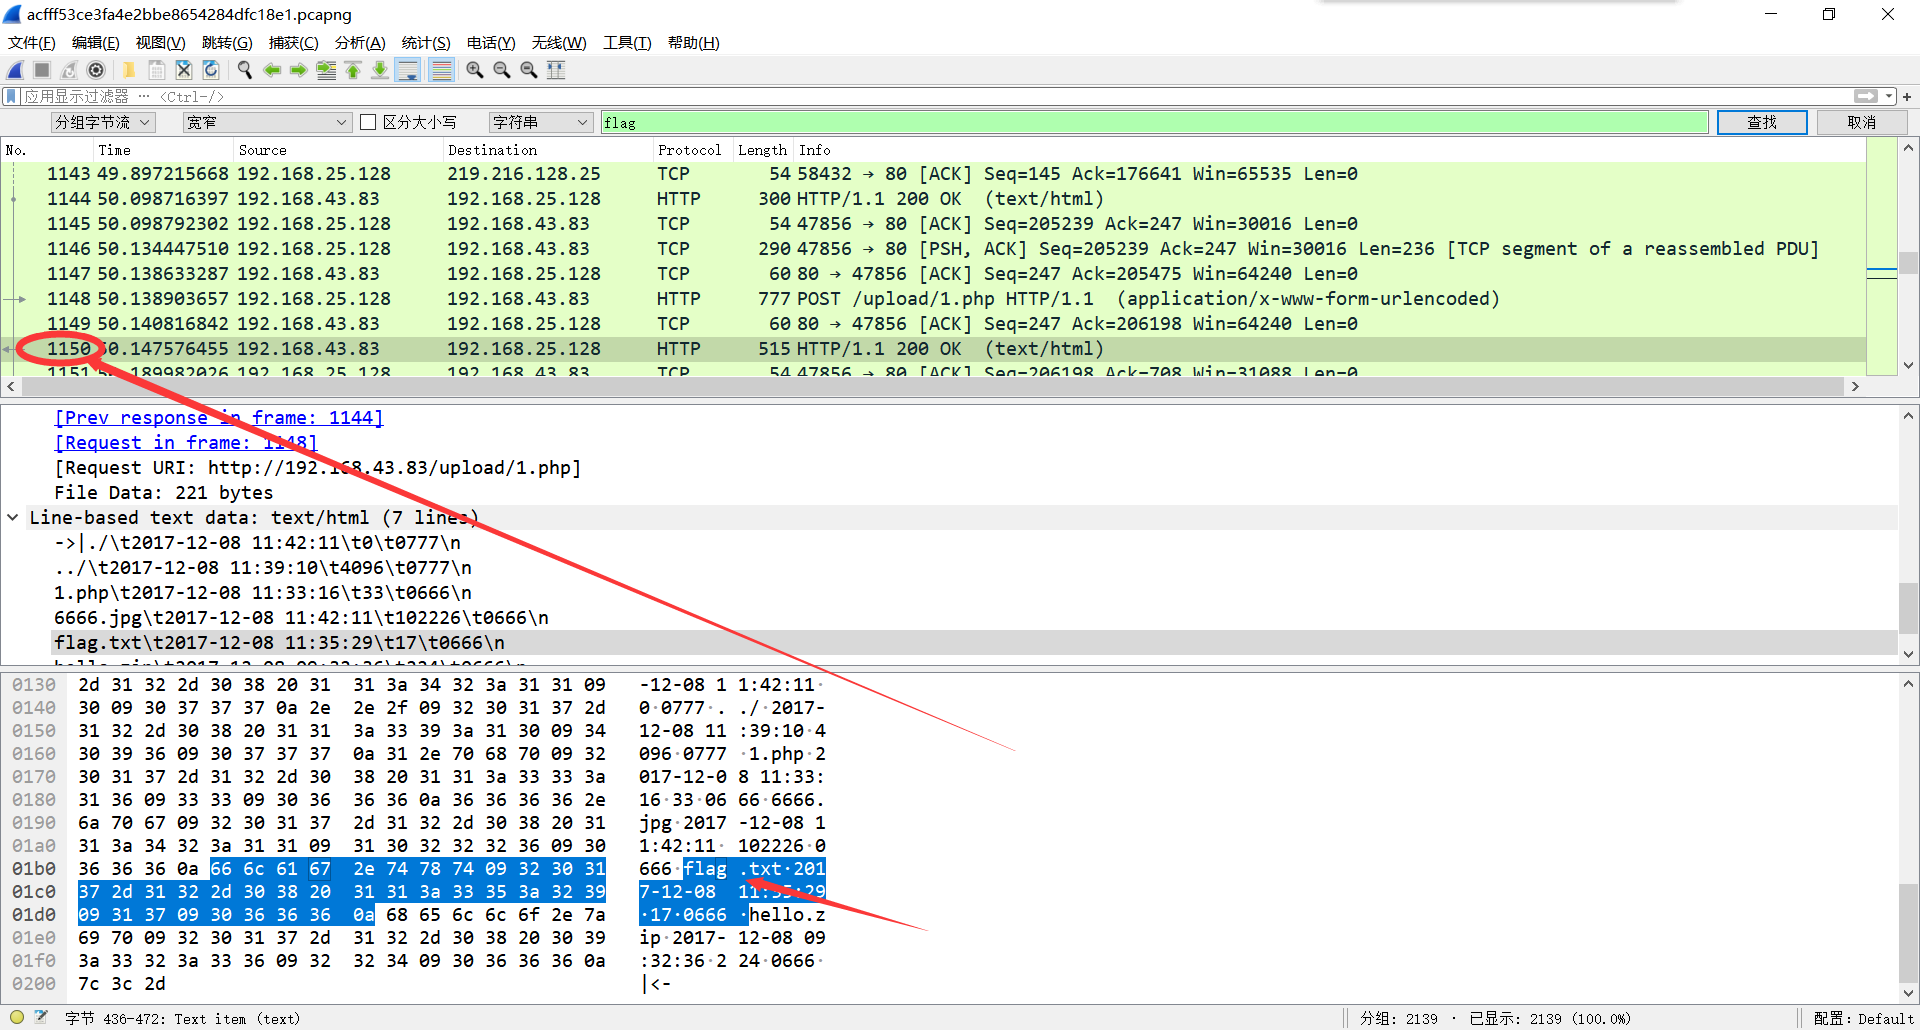Open the View menu
This screenshot has height=1030, width=1920.
point(160,42)
